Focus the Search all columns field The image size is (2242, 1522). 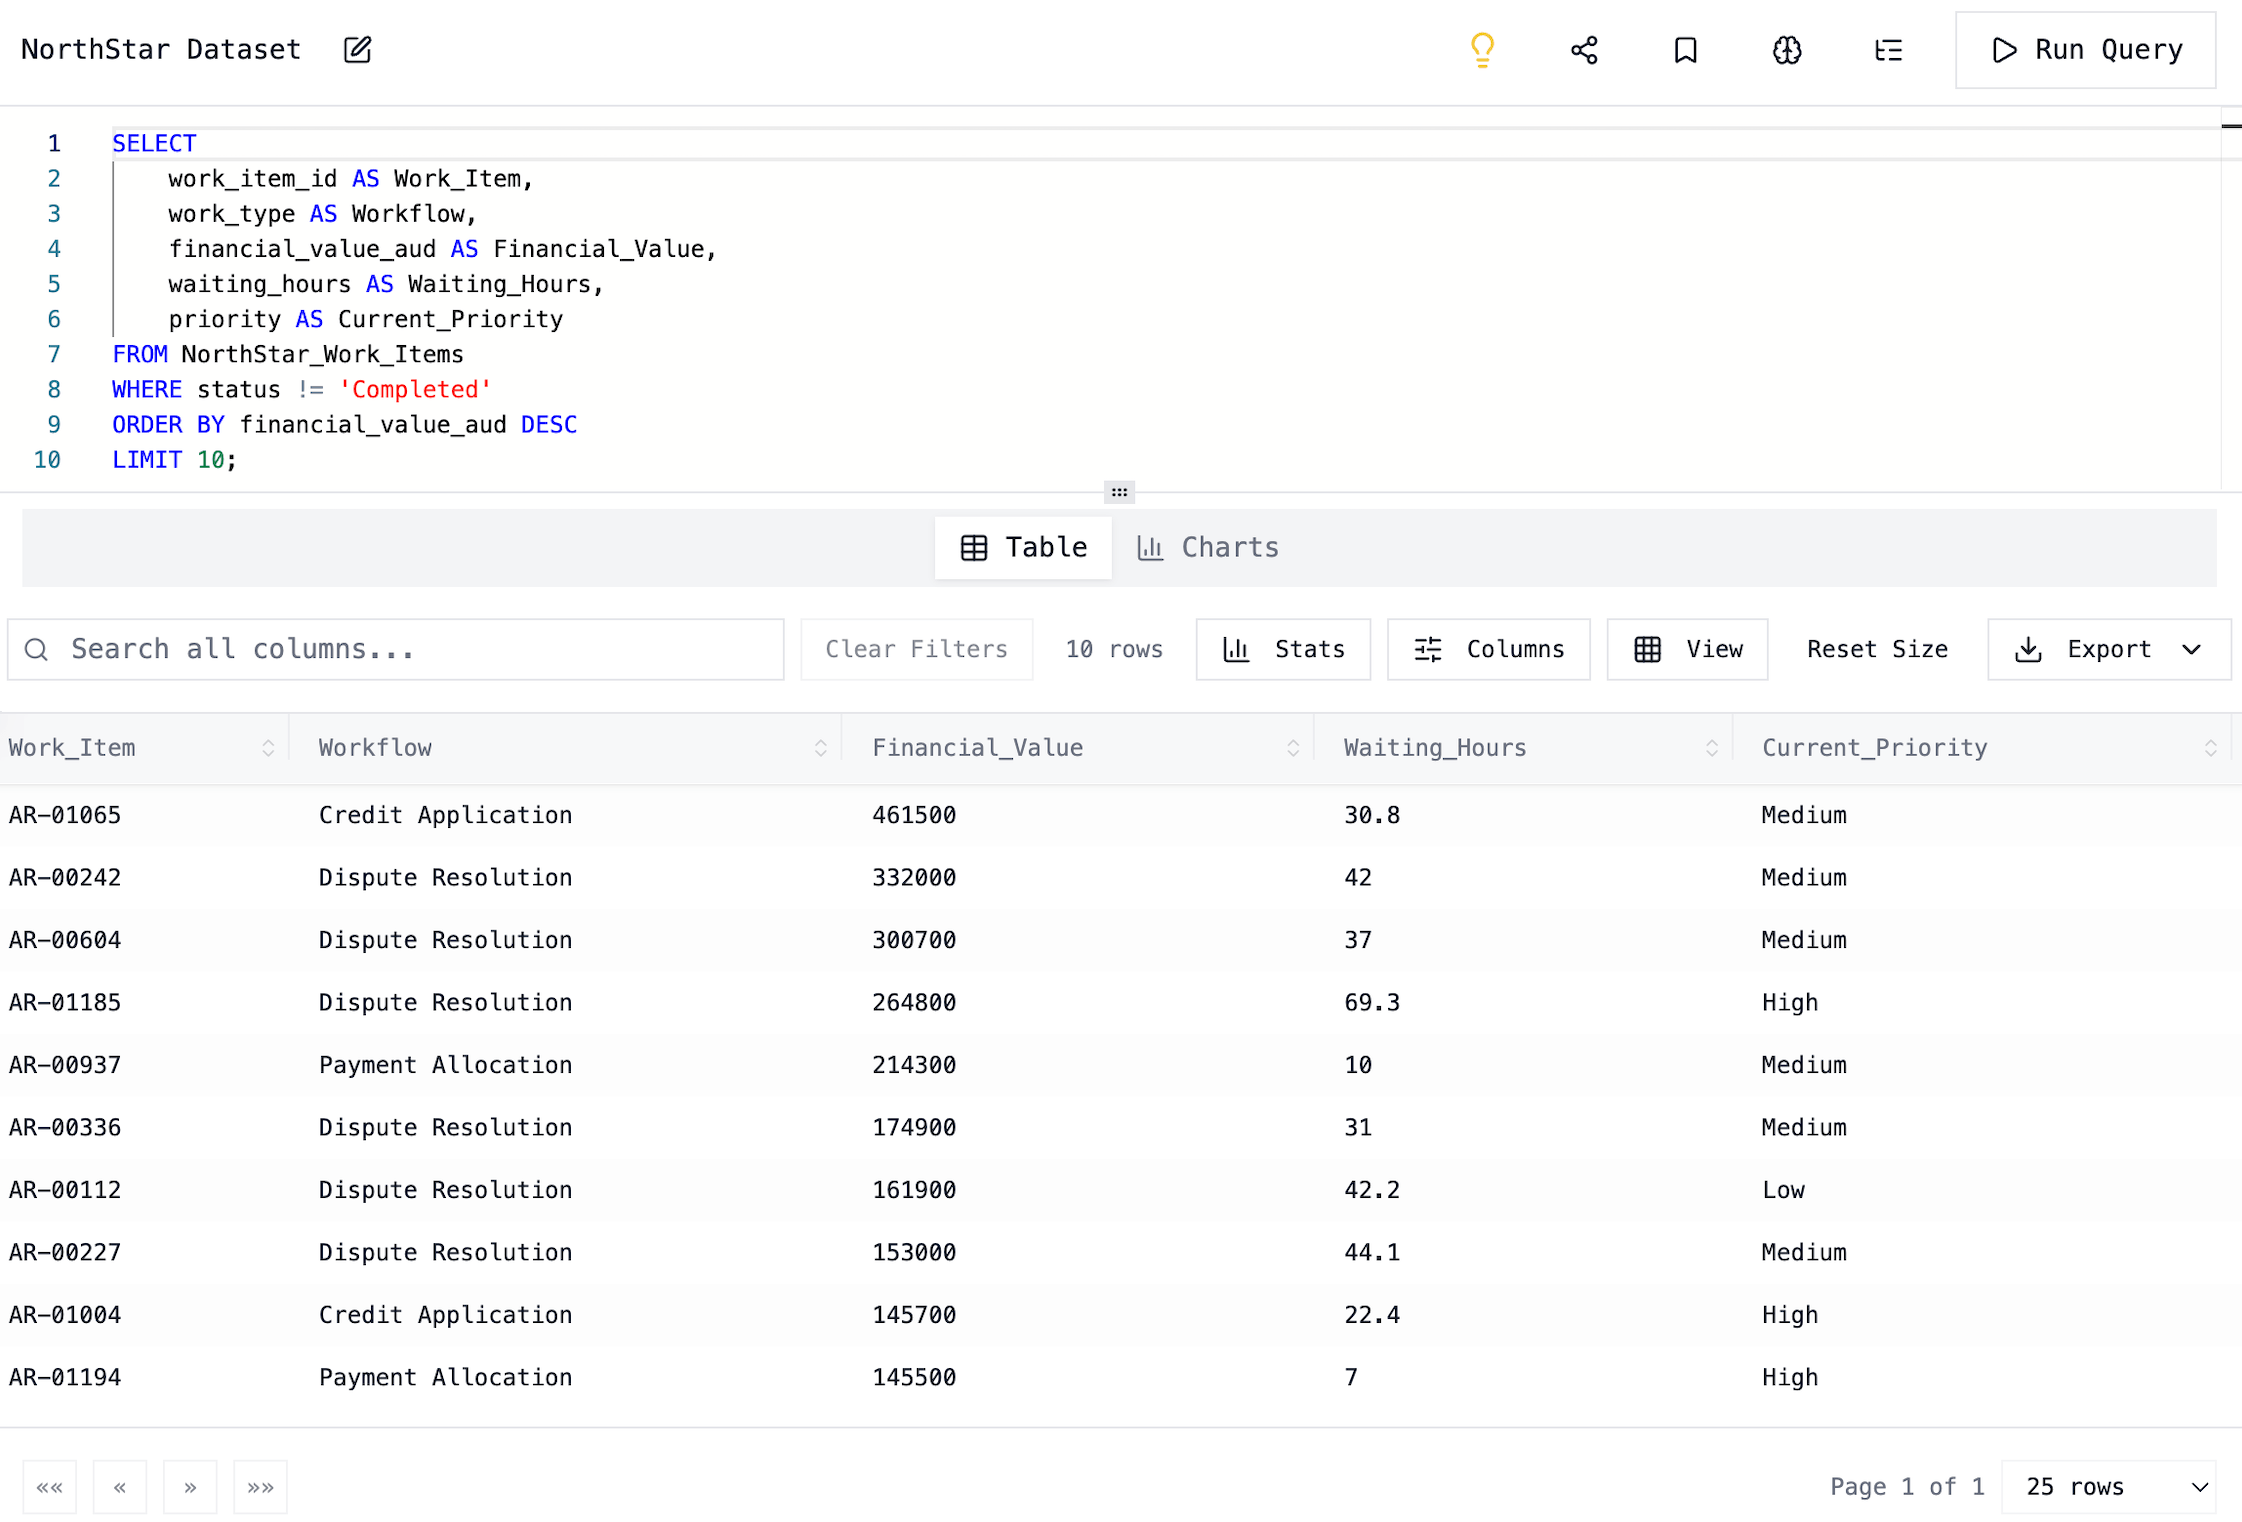[396, 650]
